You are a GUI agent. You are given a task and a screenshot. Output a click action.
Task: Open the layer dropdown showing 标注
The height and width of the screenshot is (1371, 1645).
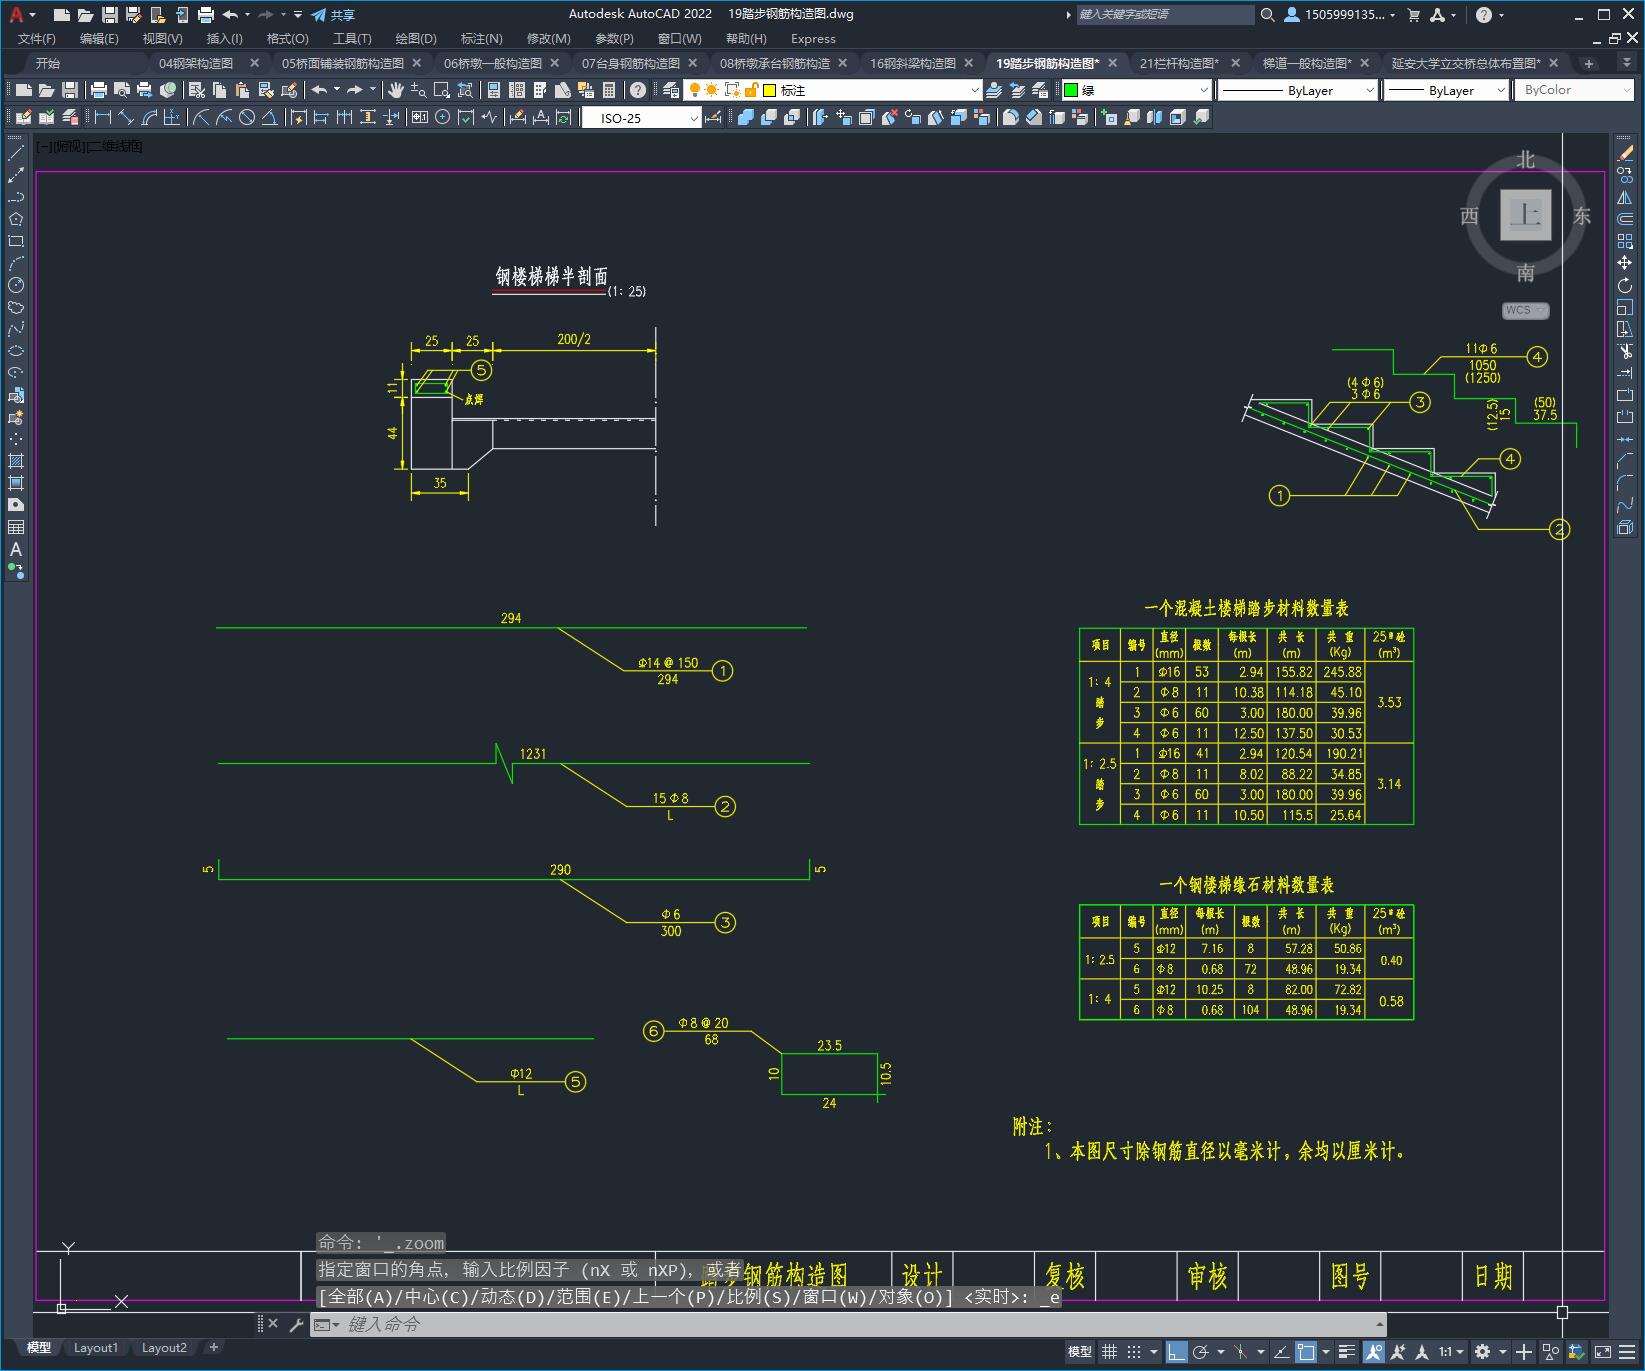click(833, 90)
